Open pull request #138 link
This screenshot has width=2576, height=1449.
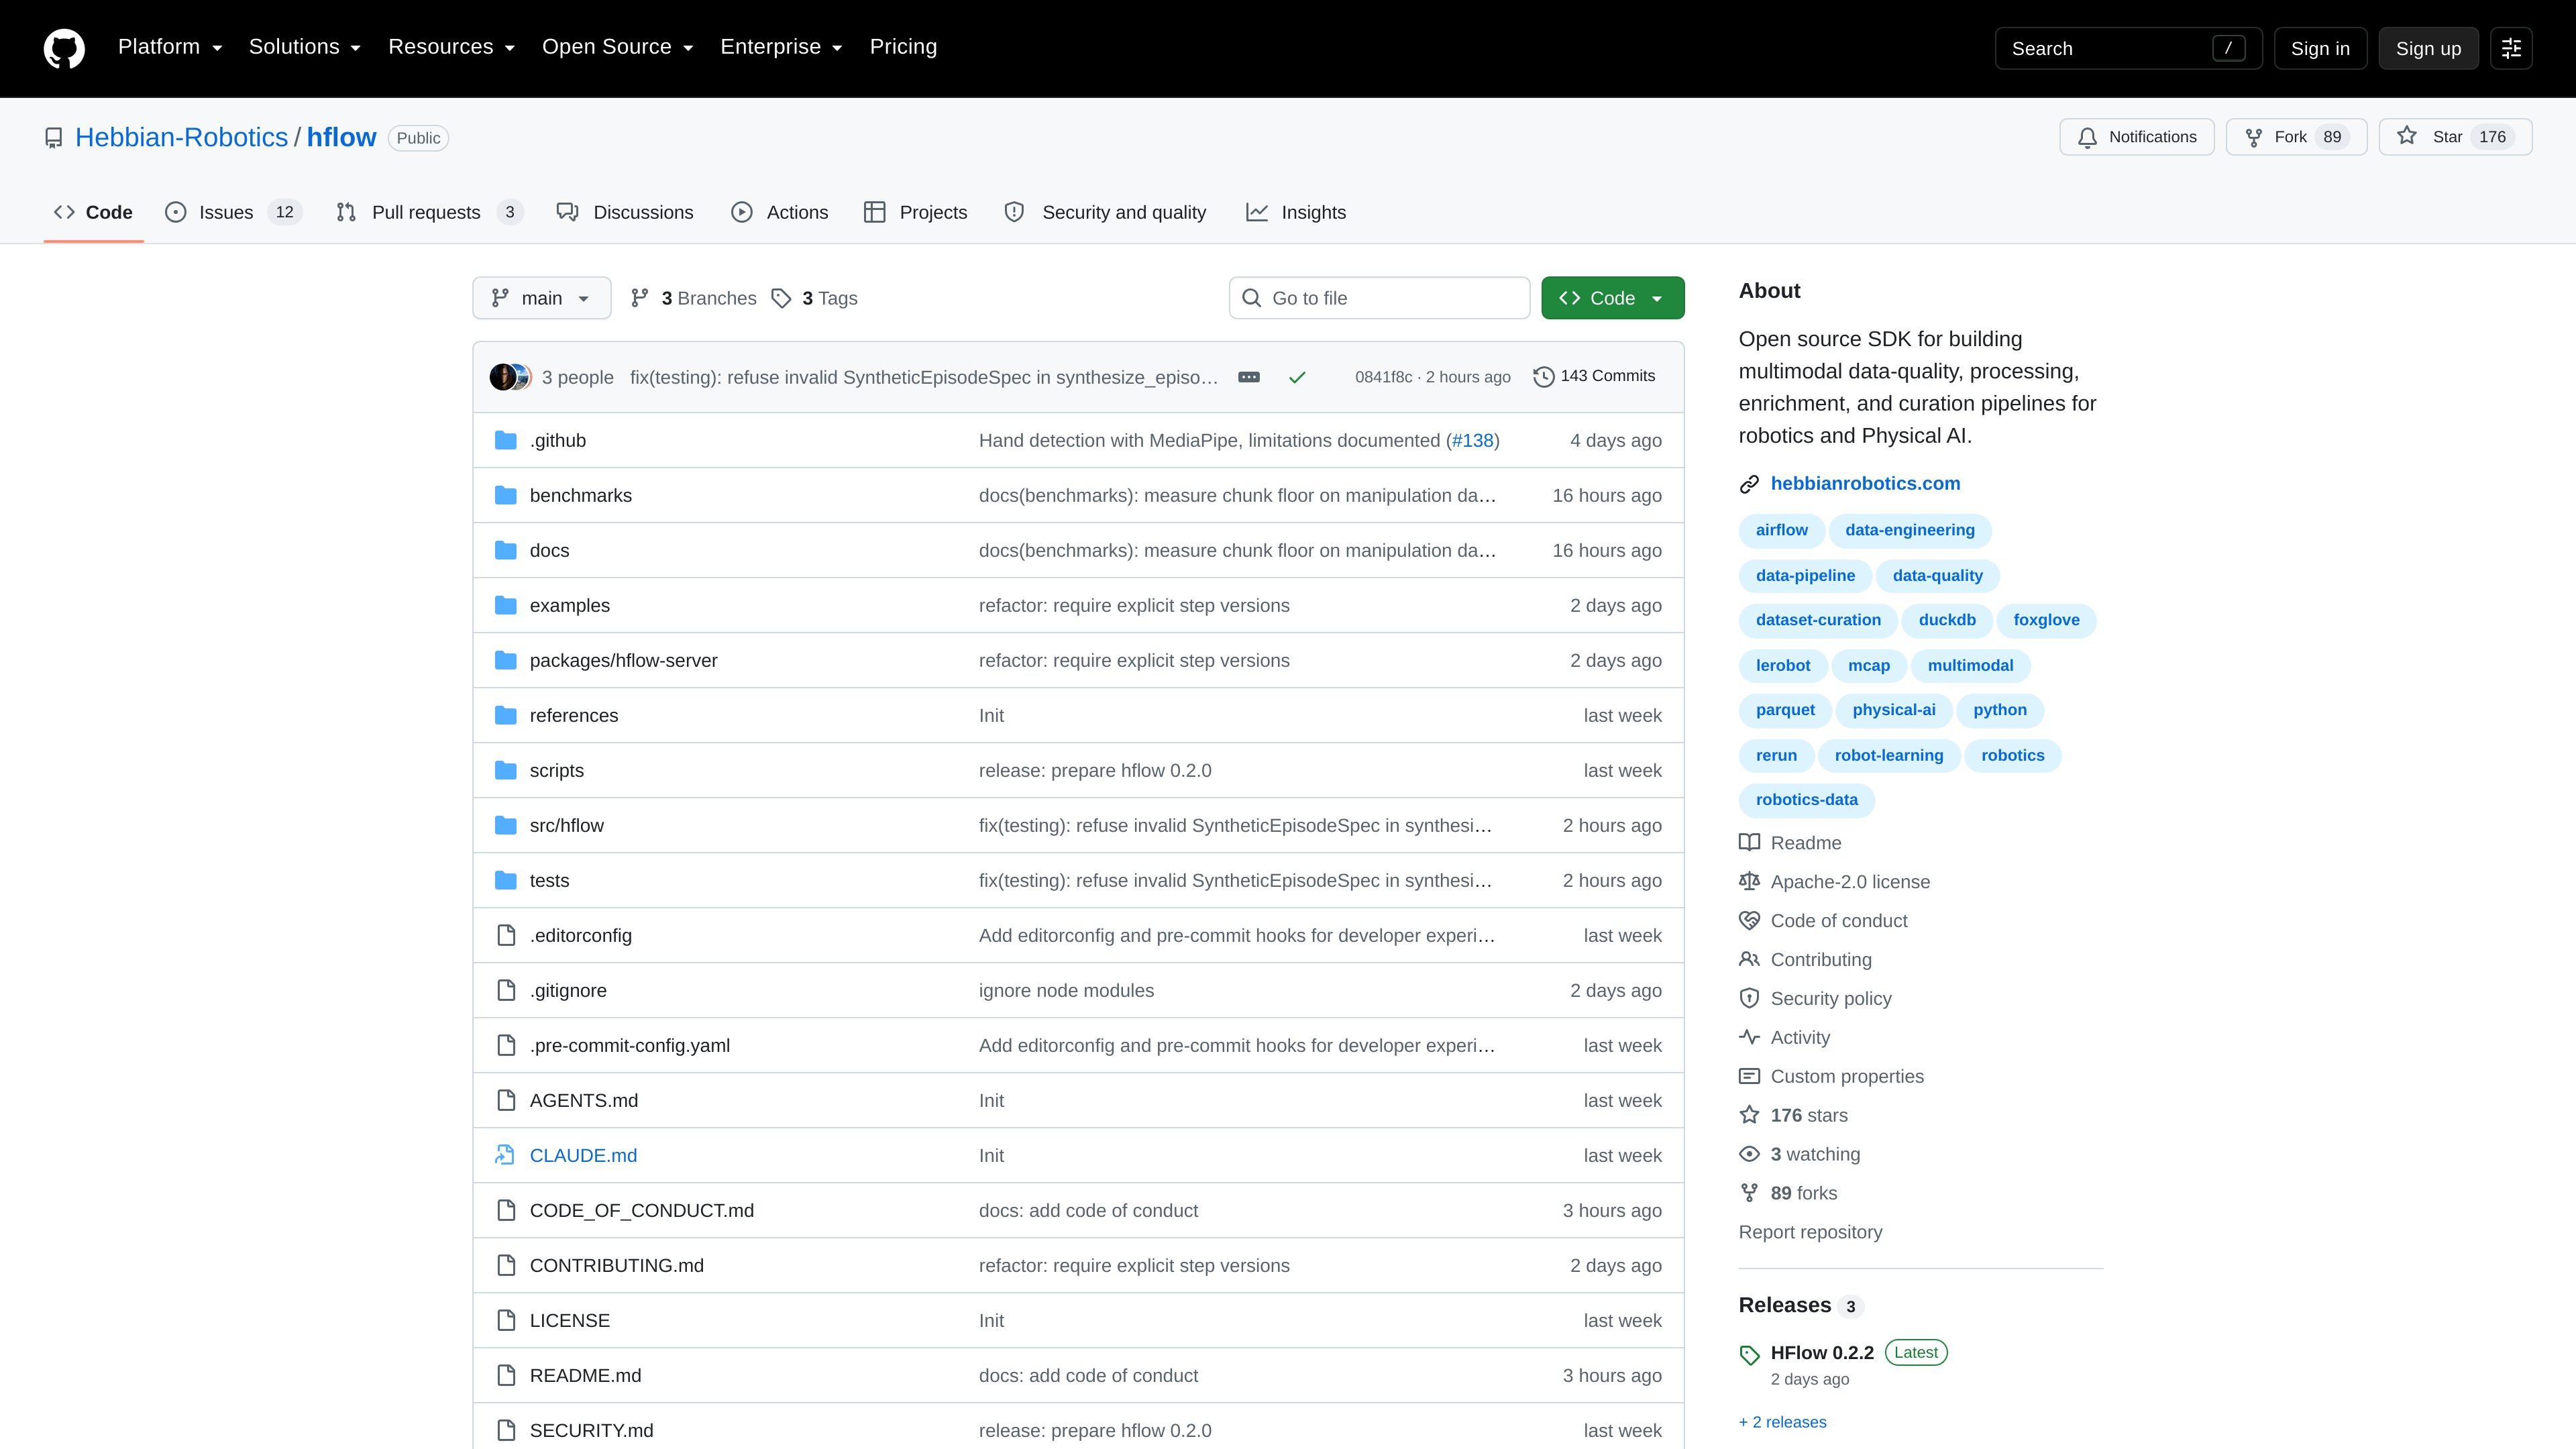[1472, 440]
